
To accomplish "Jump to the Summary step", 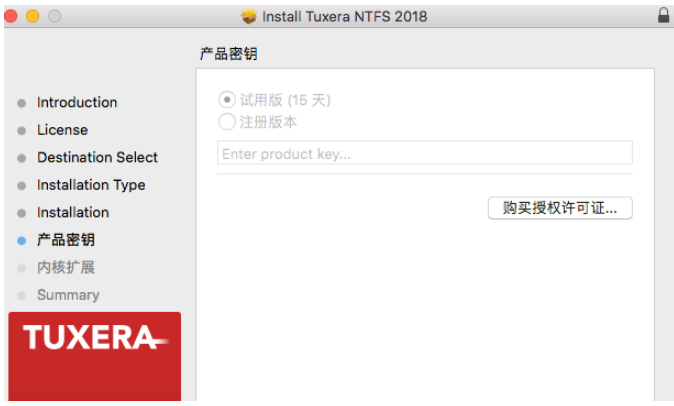I will tap(68, 295).
